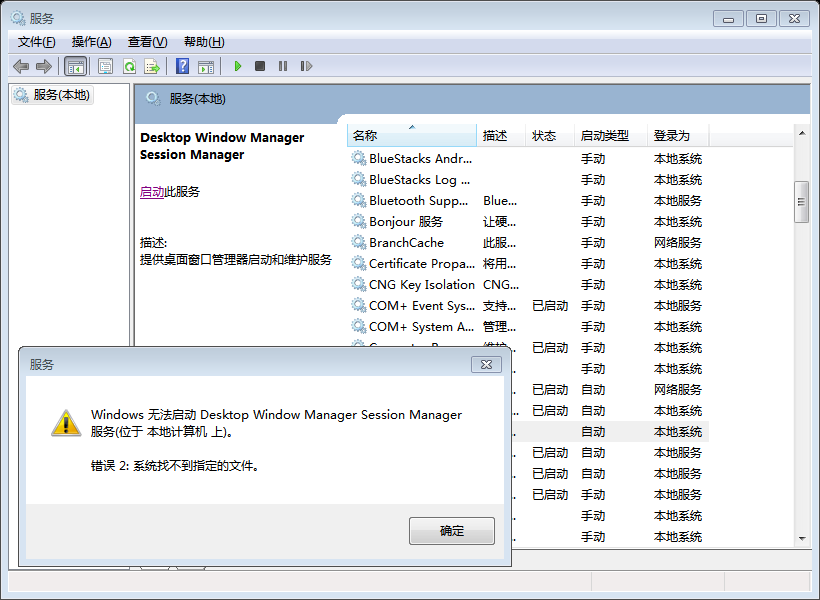Select the BranchCache service row
820x600 pixels.
tap(406, 242)
